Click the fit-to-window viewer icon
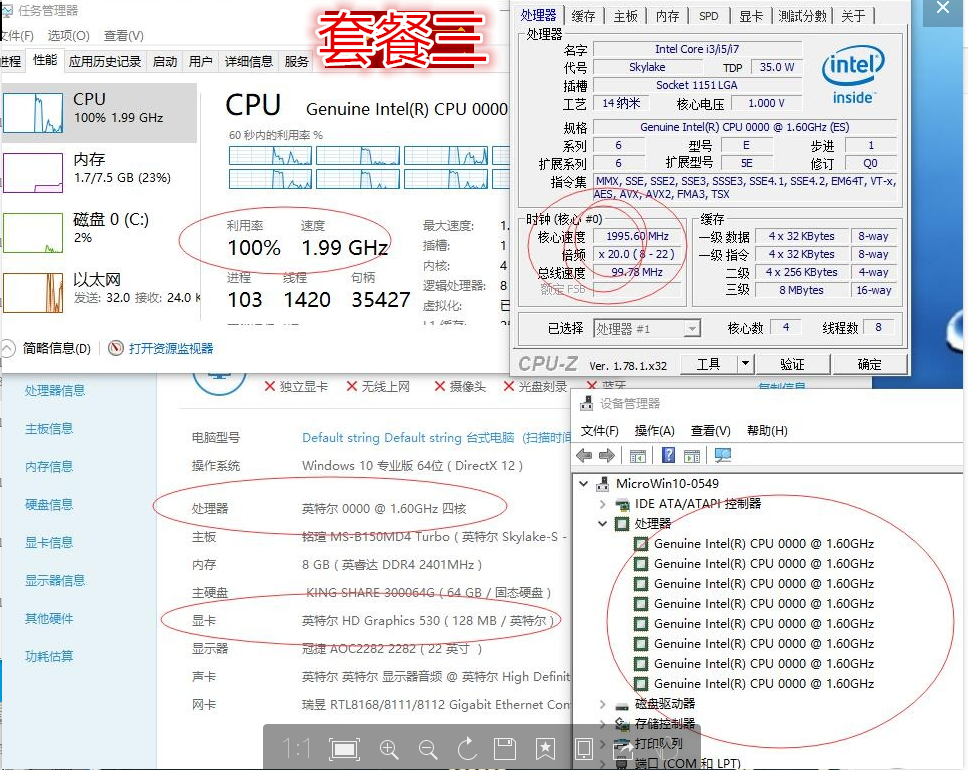The image size is (968, 770). [x=344, y=750]
